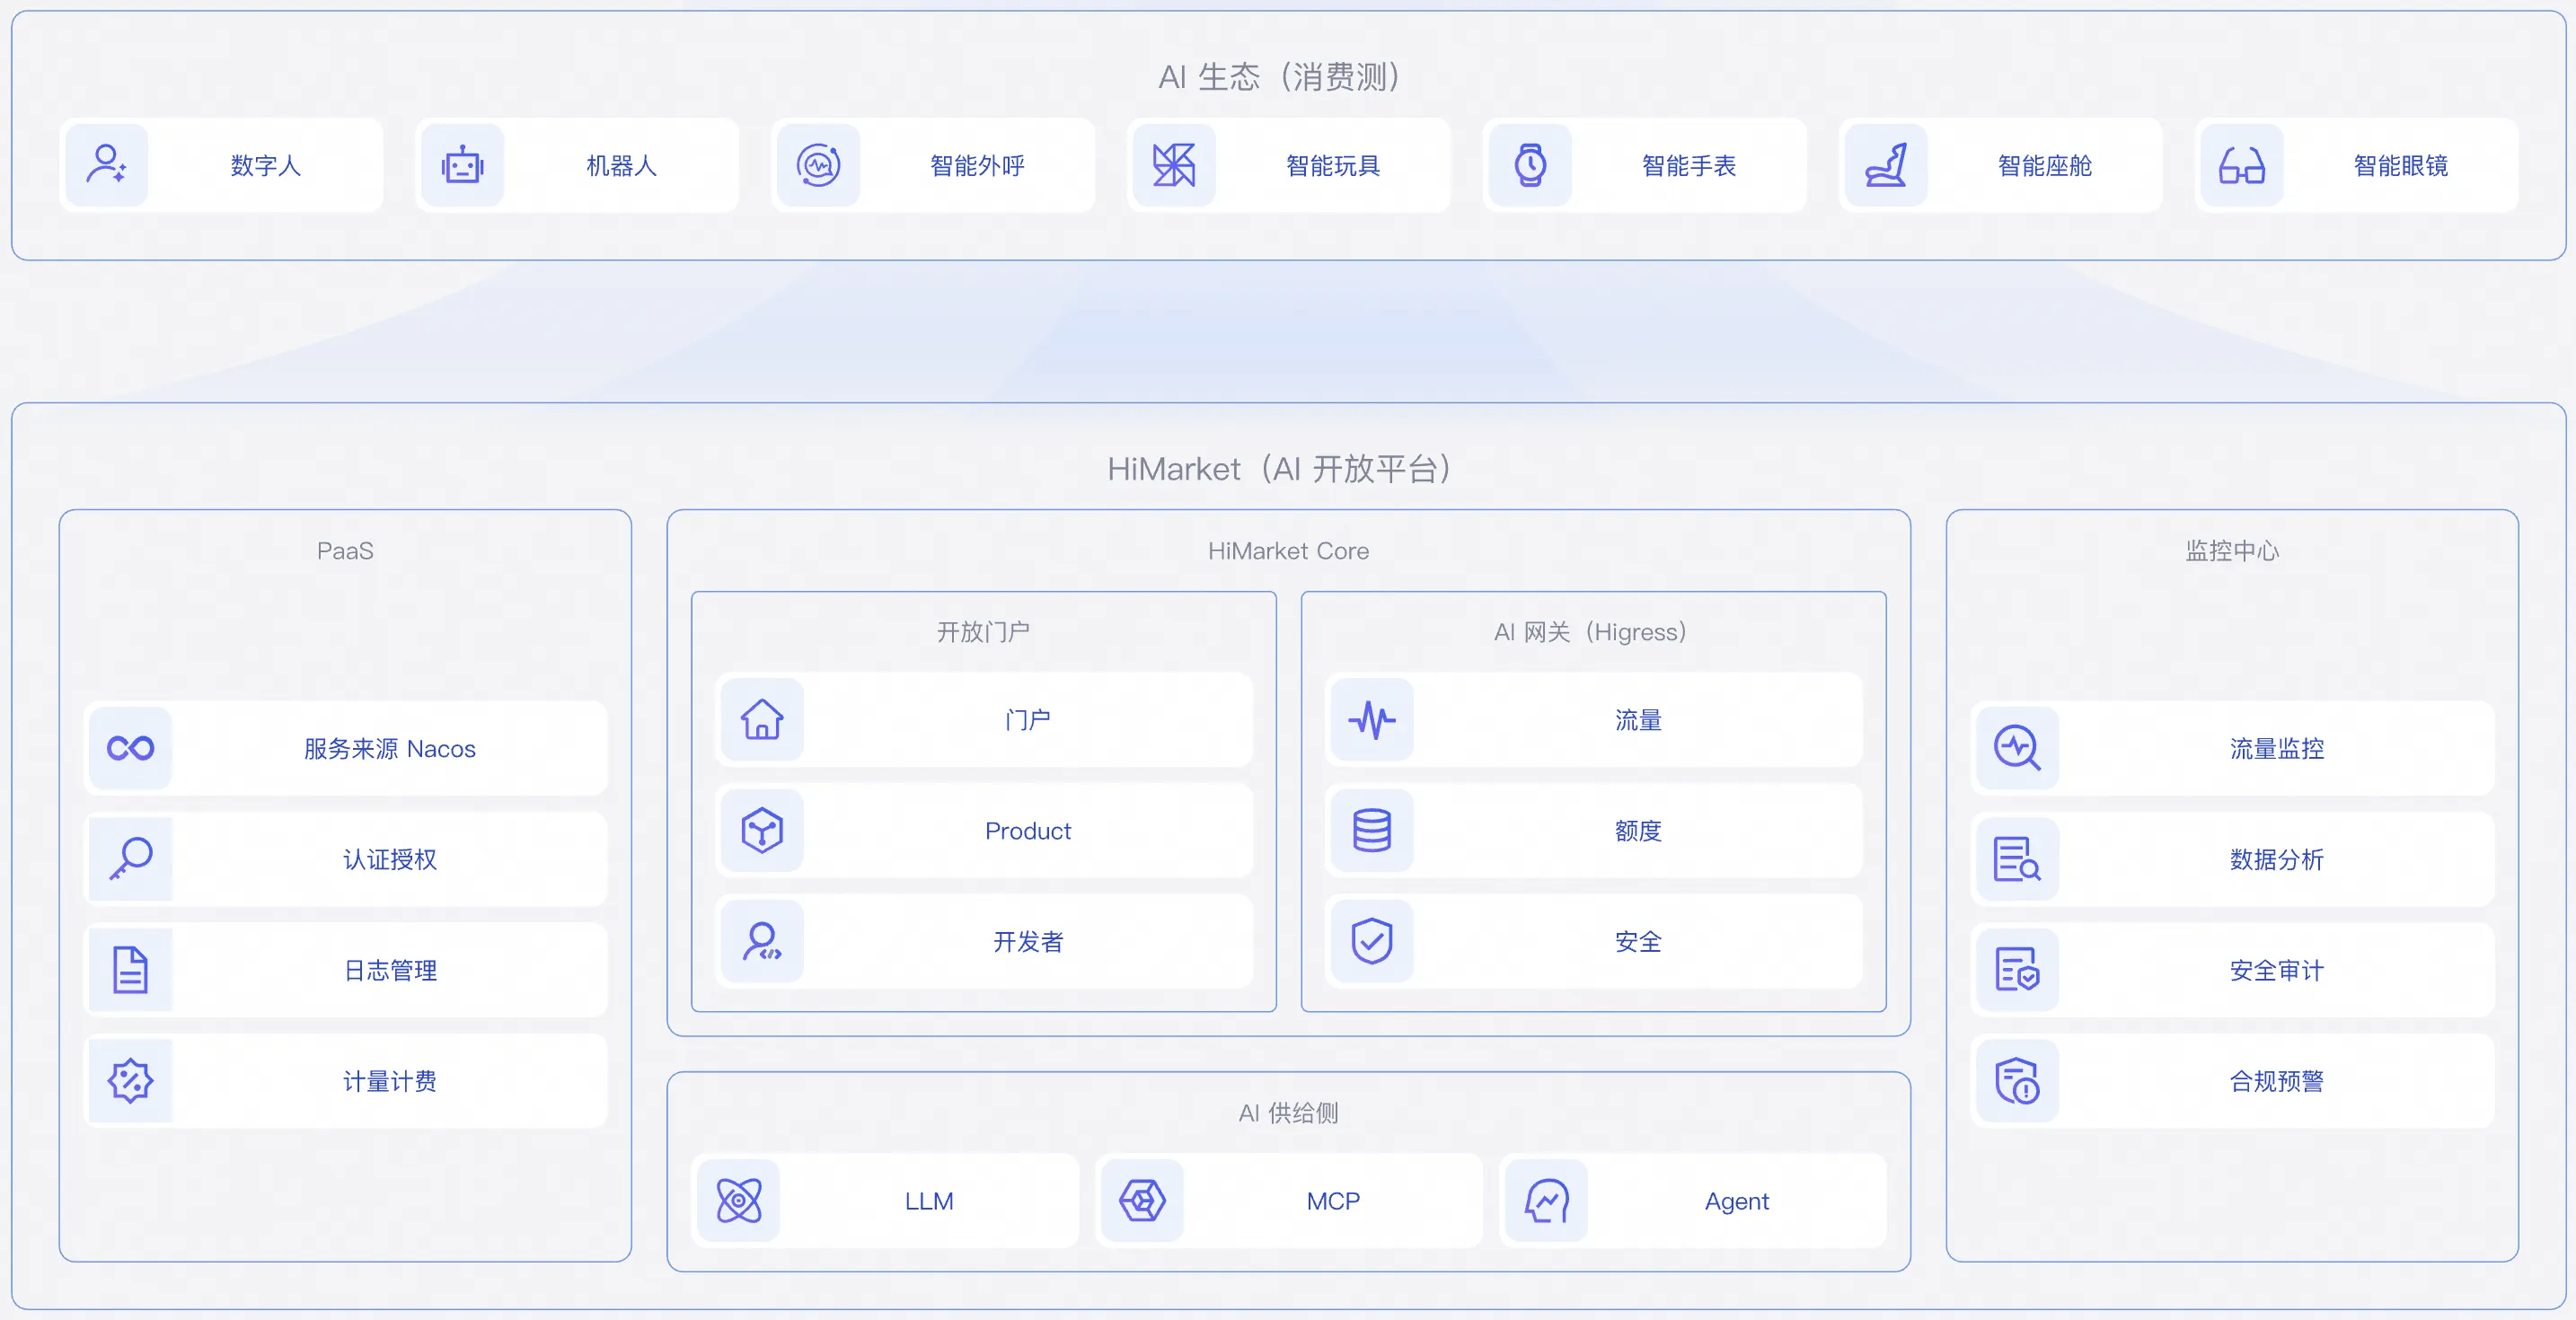Click the atom icon next to LLM
This screenshot has width=2576, height=1320.
click(x=739, y=1201)
